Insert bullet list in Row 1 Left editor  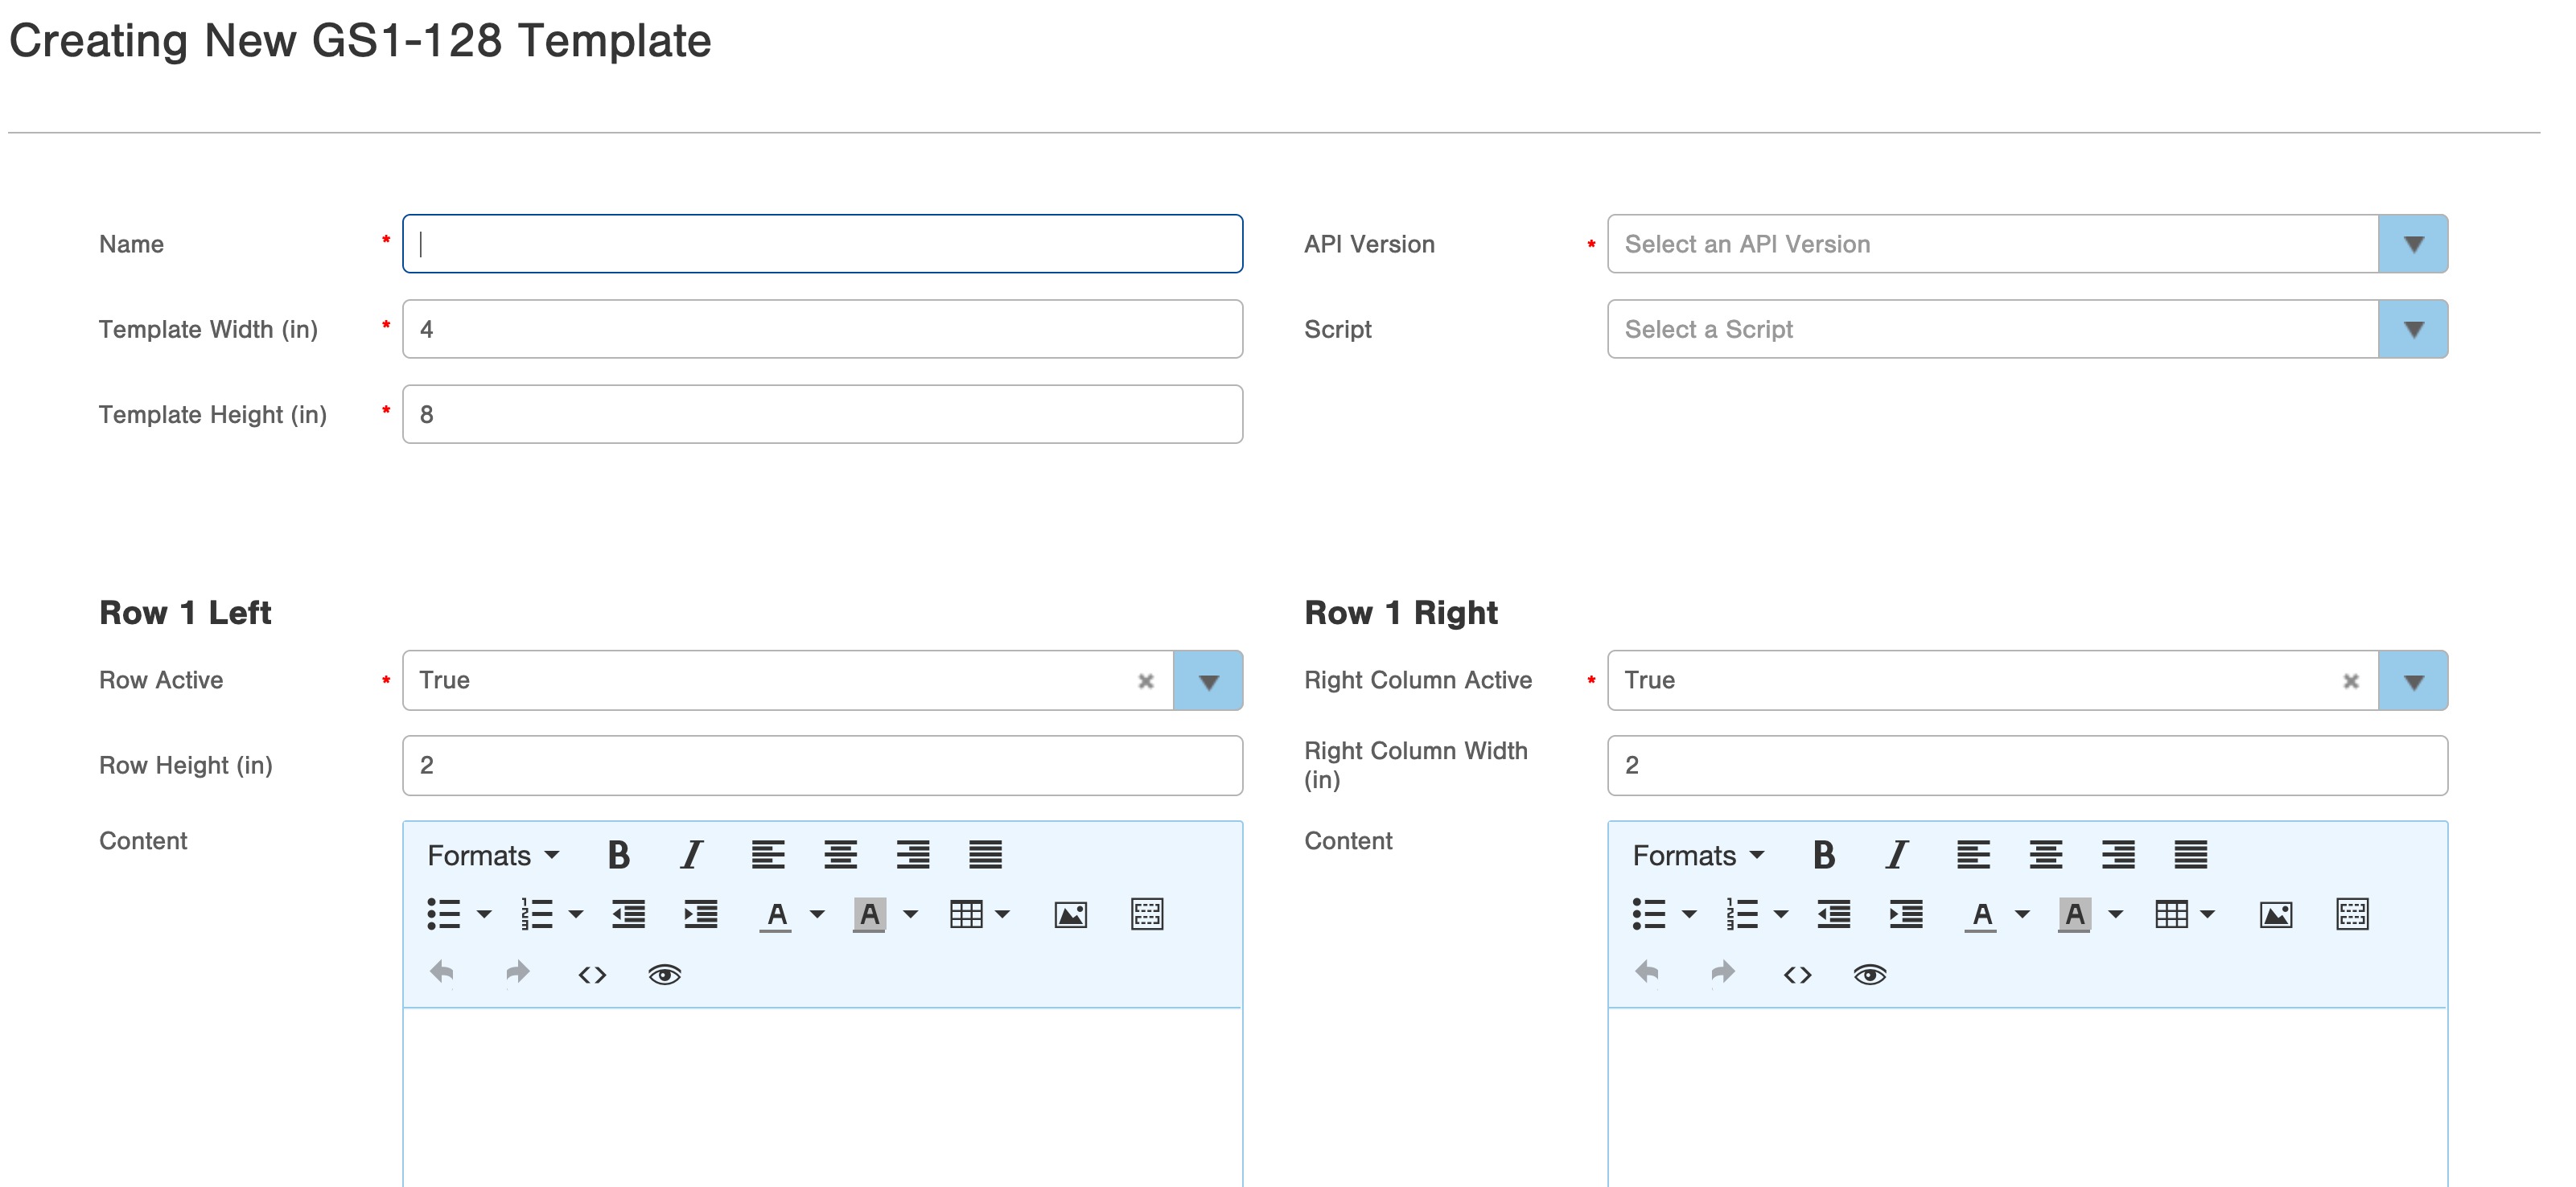tap(444, 914)
